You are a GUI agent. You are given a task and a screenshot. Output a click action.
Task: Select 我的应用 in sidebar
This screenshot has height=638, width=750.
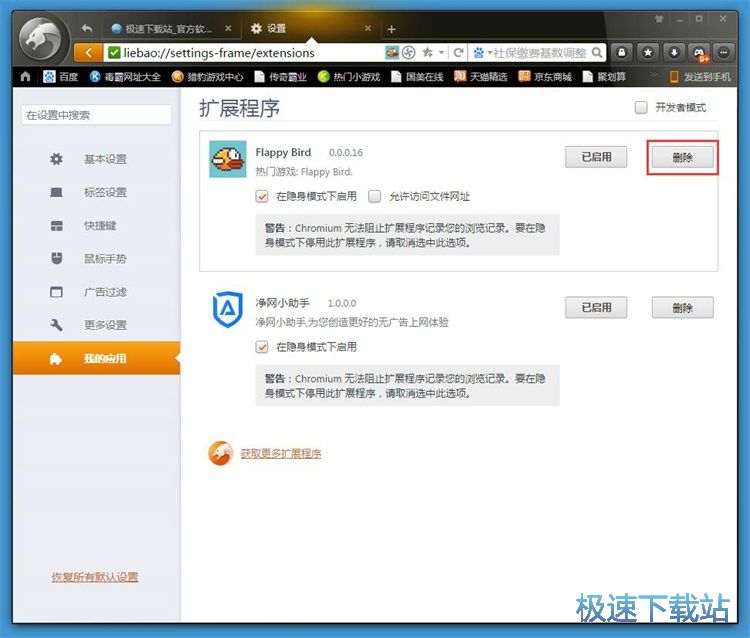pyautogui.click(x=97, y=358)
